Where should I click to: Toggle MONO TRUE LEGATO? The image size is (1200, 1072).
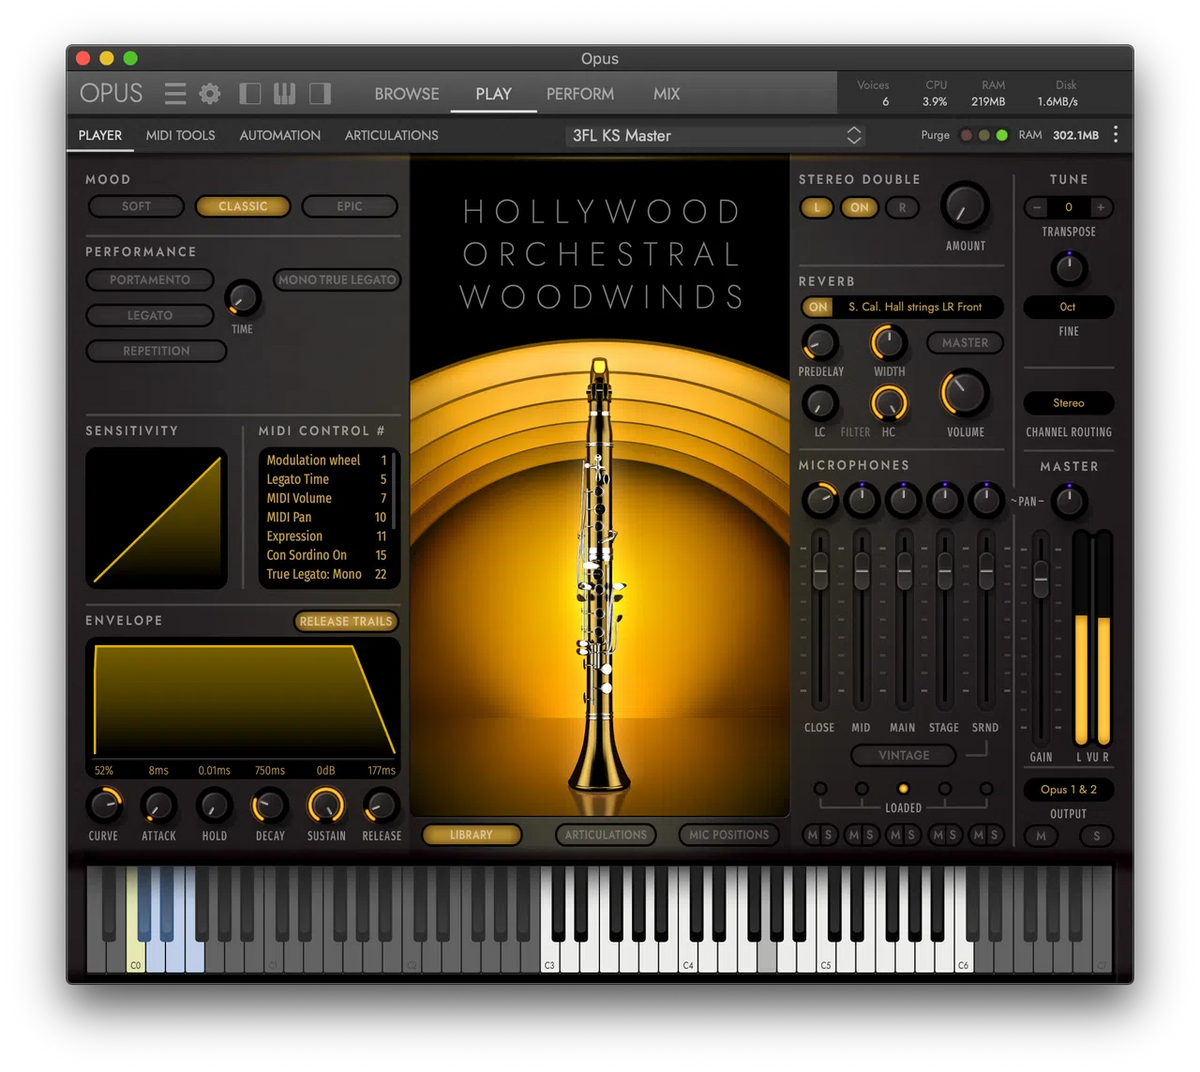pyautogui.click(x=337, y=280)
